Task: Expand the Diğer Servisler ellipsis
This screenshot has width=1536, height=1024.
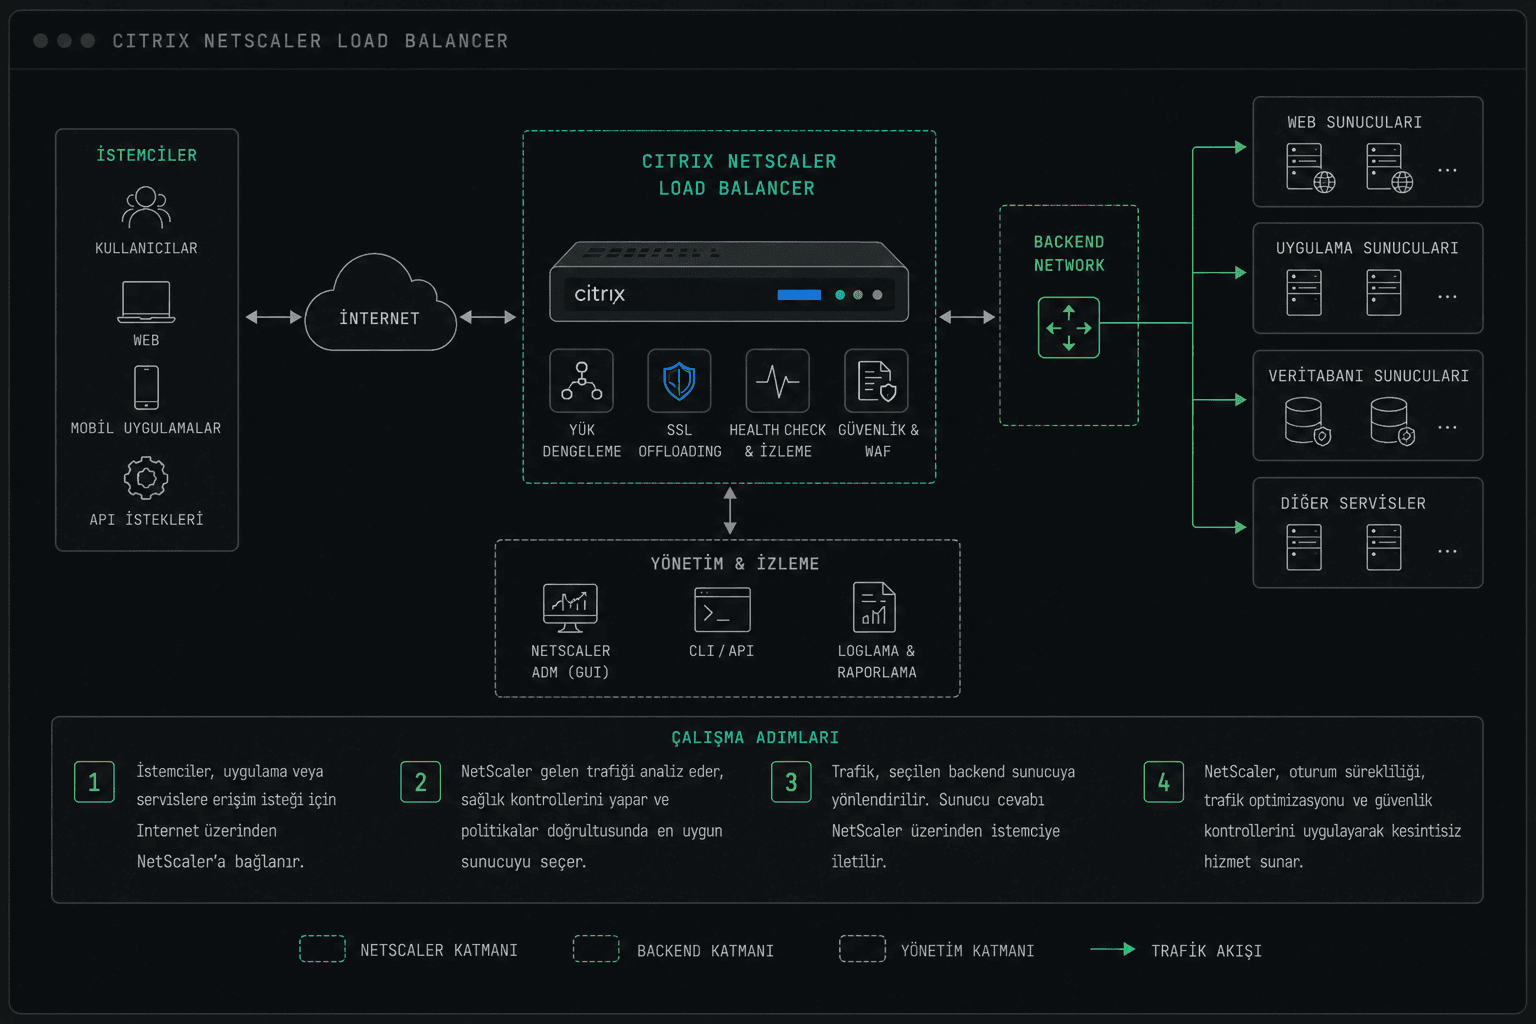Action: (x=1447, y=551)
